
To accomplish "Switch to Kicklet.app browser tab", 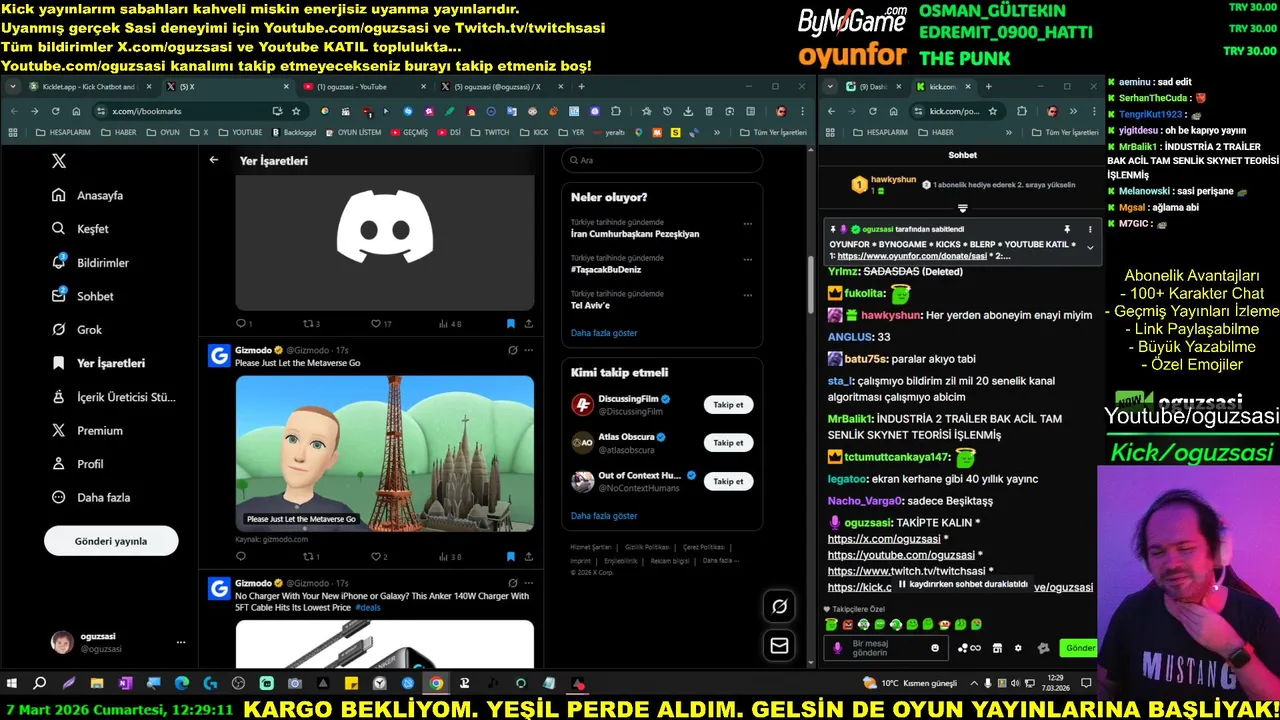I will click(x=88, y=87).
